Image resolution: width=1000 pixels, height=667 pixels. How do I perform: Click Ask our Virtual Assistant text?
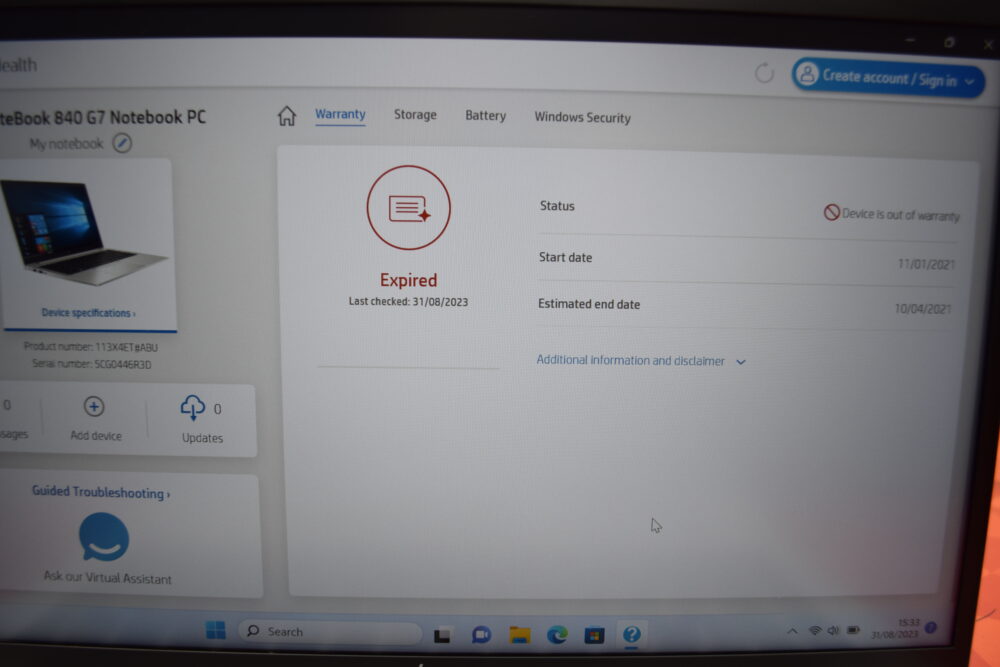coord(108,578)
